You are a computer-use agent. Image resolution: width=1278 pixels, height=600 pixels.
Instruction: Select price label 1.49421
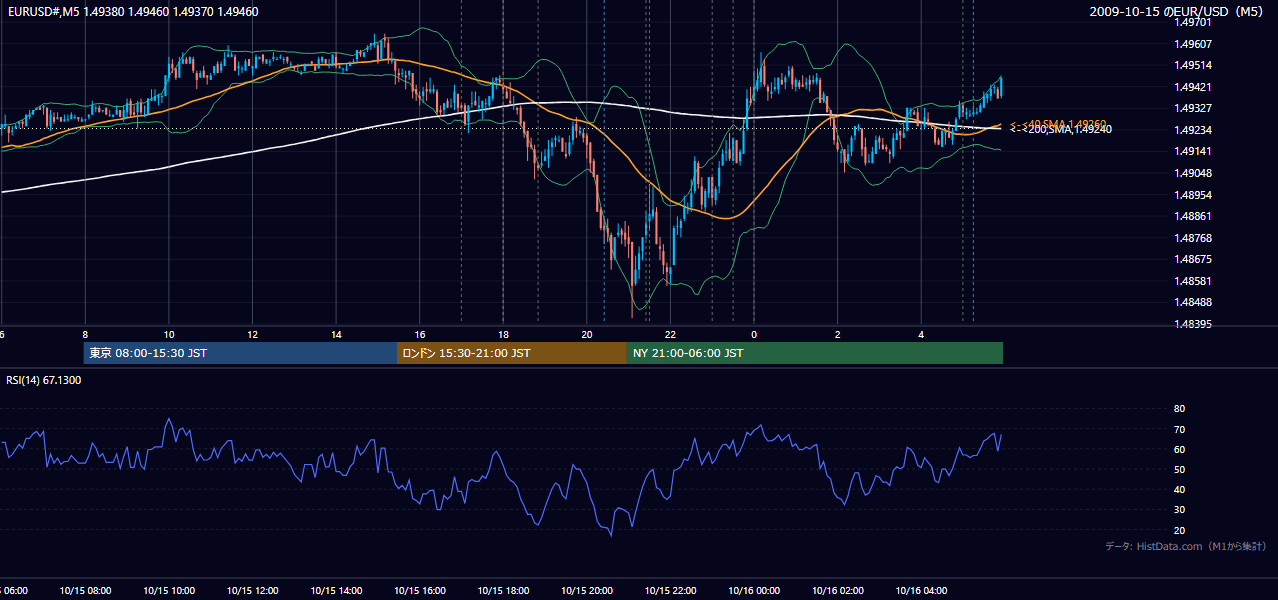click(x=1192, y=87)
